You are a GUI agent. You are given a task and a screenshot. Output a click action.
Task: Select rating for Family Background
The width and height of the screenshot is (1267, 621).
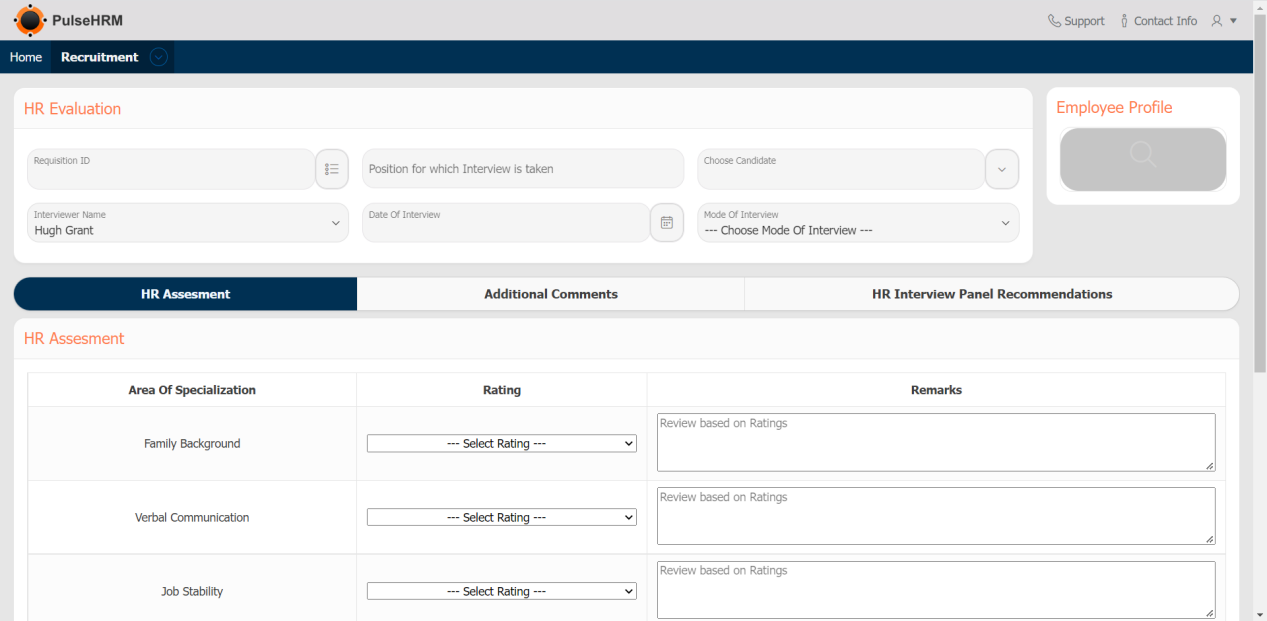[502, 444]
